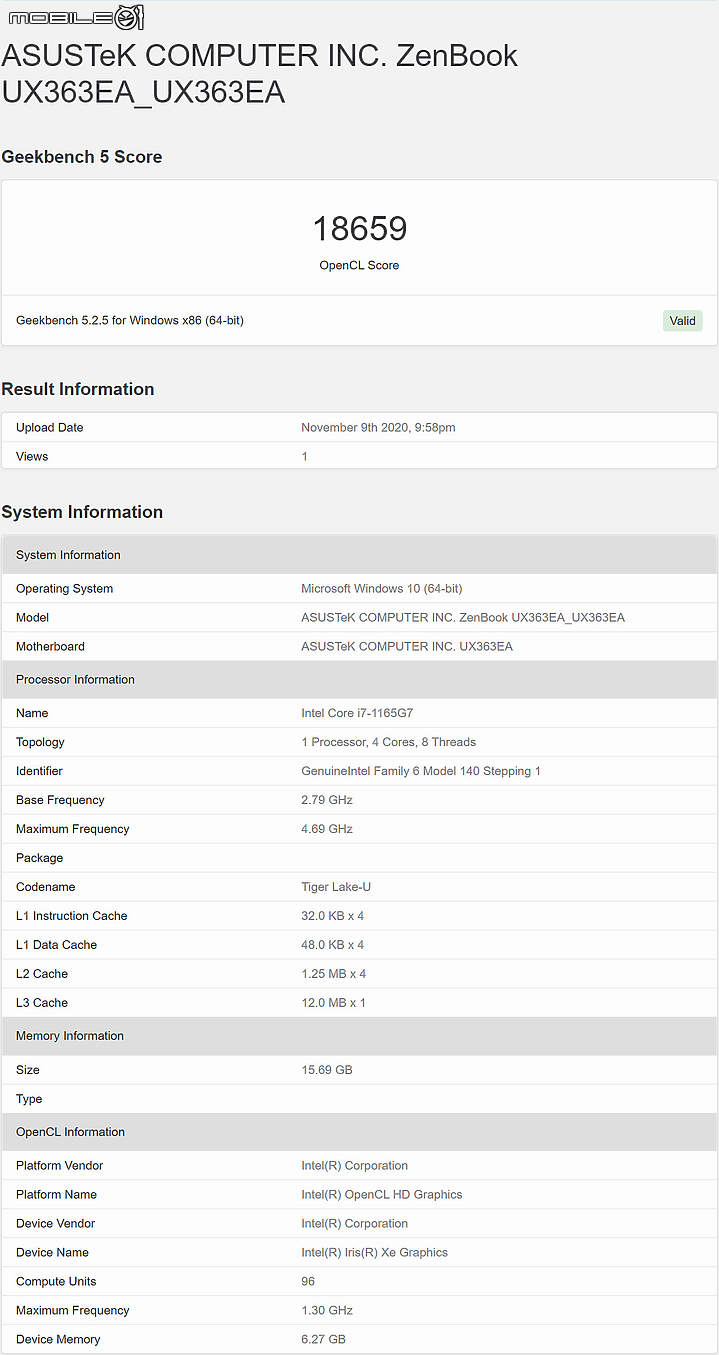
Task: Click the Device Name row label
Action: 53,1254
